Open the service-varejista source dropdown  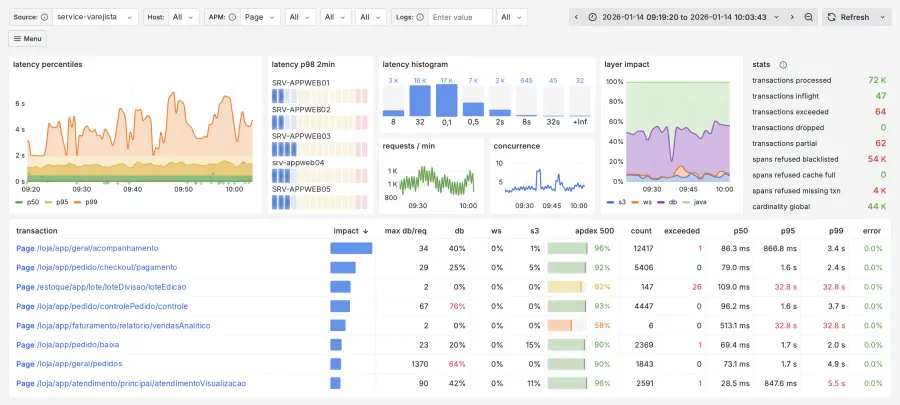pos(95,17)
